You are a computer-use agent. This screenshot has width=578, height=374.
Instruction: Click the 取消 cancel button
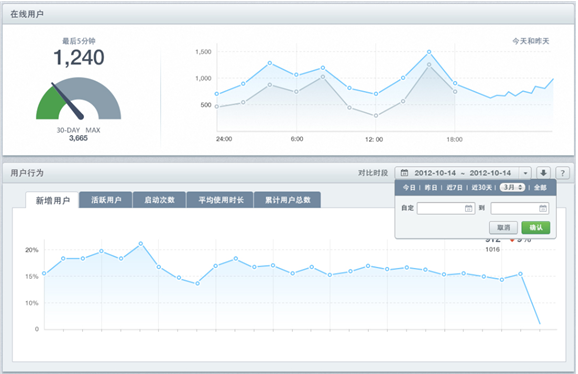pyautogui.click(x=503, y=227)
